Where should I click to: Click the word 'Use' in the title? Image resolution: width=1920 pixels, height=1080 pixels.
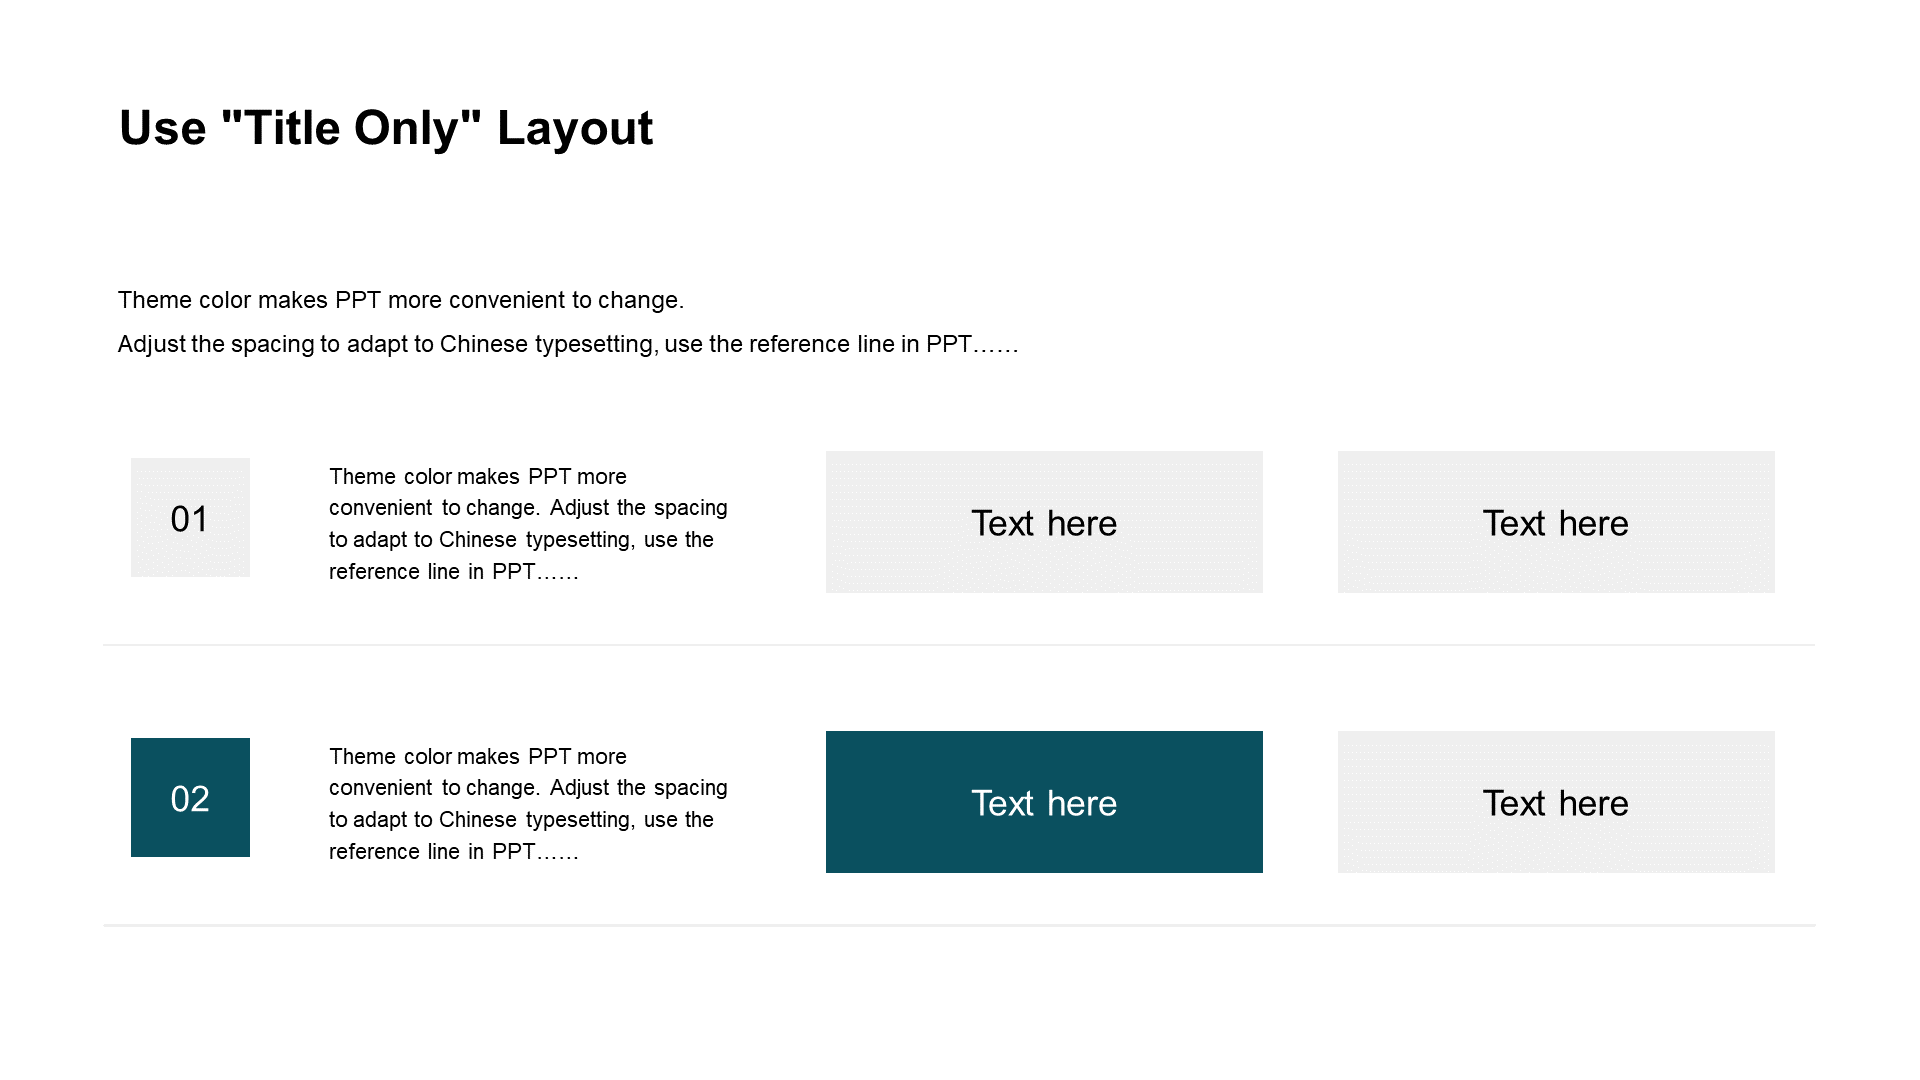tap(163, 128)
